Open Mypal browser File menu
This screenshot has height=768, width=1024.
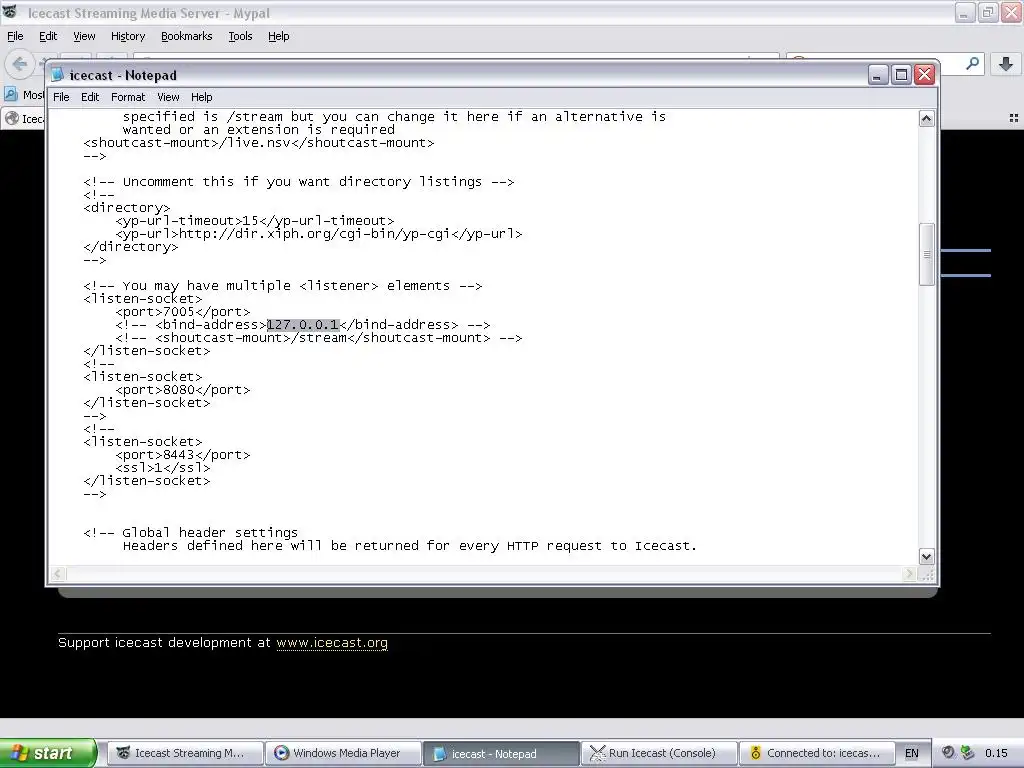click(15, 37)
